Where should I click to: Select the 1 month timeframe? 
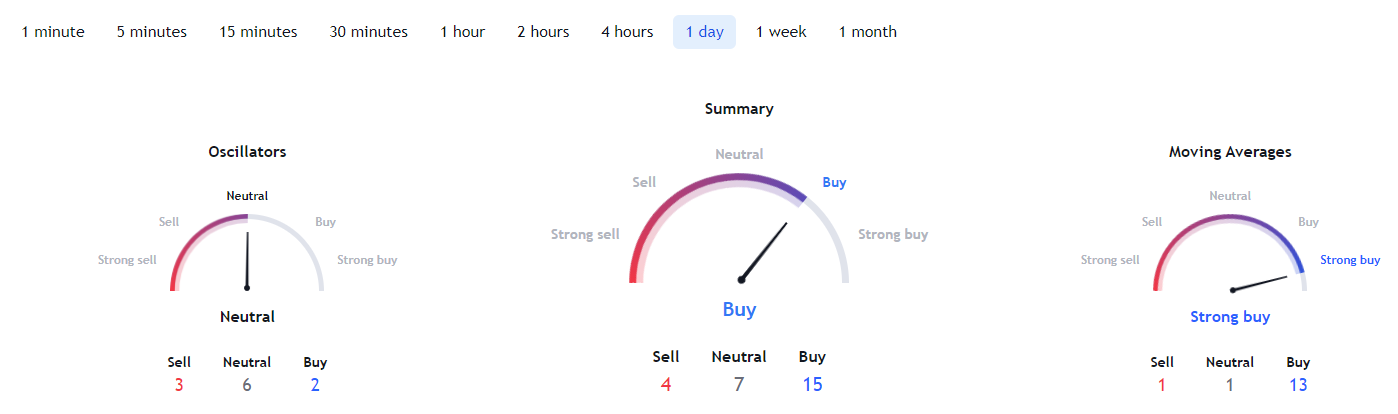coord(867,32)
